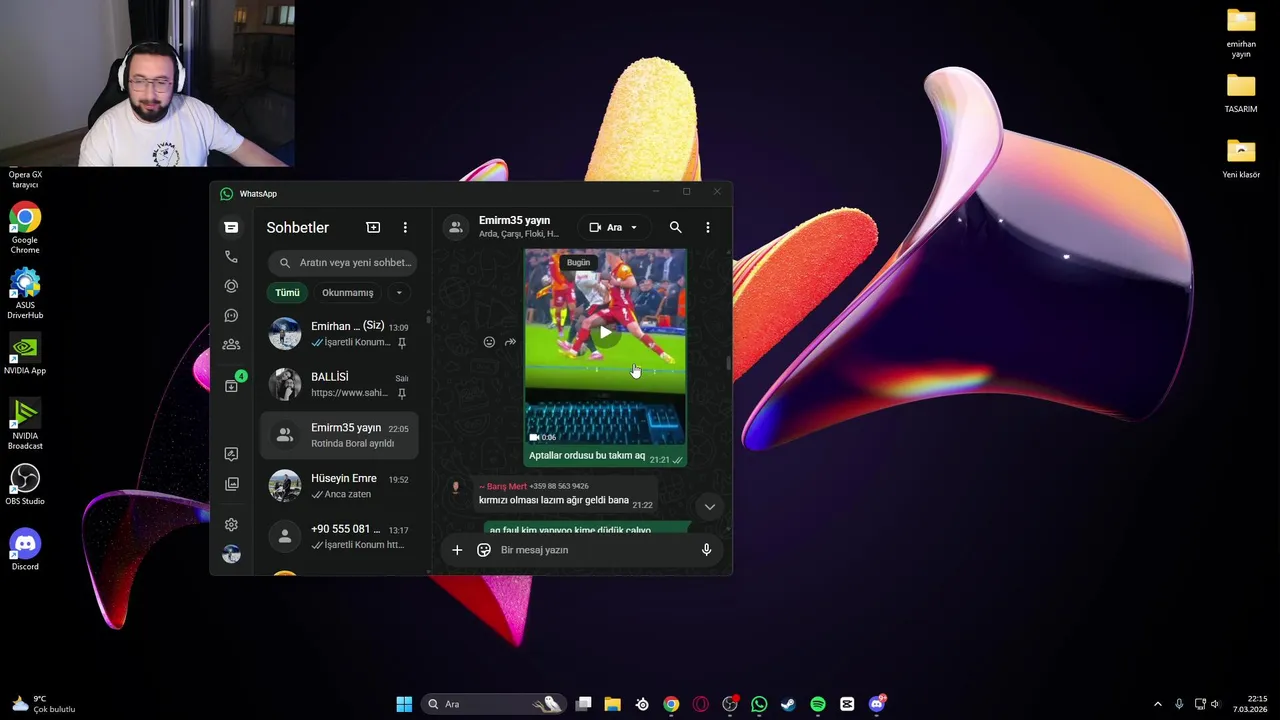Click the search or new chat field
This screenshot has width=1280, height=720.
pos(342,262)
